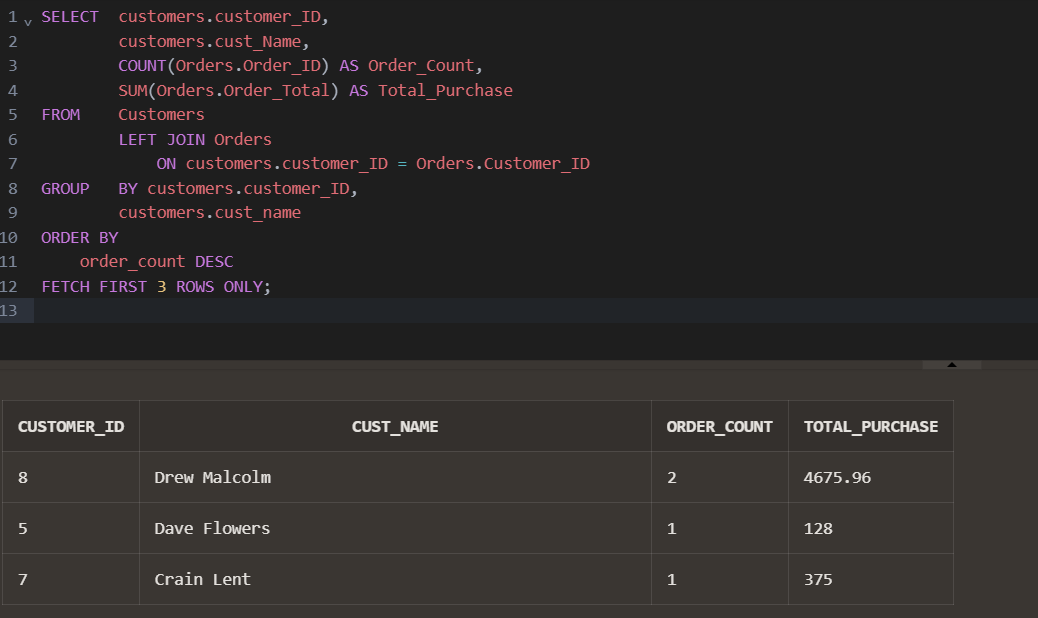This screenshot has width=1038, height=618.
Task: Click line number 12 in the gutter
Action: pyautogui.click(x=9, y=287)
